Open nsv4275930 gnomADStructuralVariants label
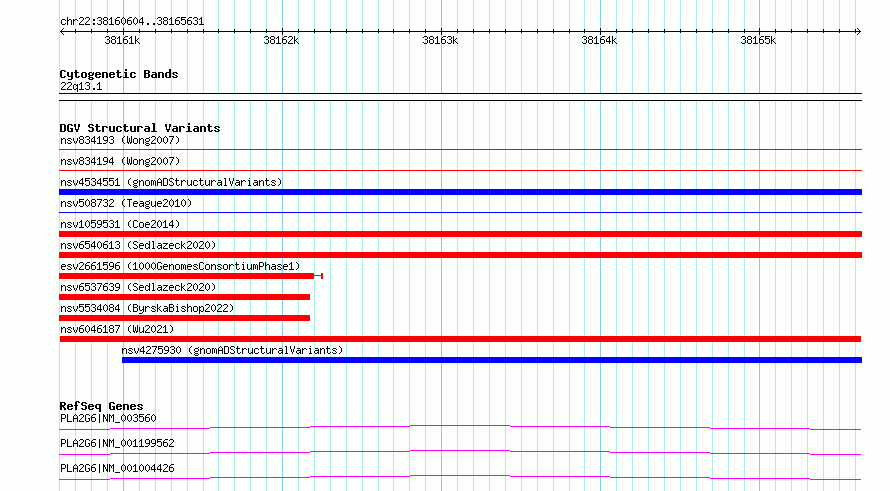The image size is (890, 491). 232,350
